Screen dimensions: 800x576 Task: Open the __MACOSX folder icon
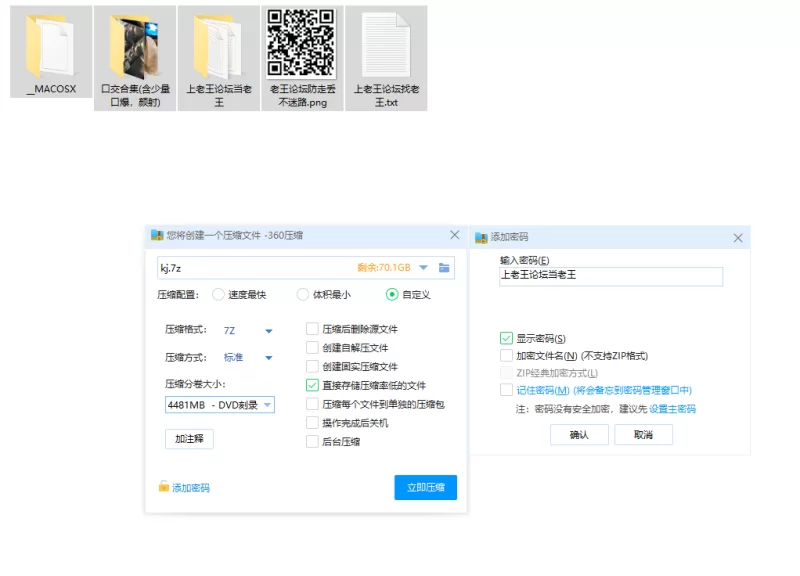point(50,46)
